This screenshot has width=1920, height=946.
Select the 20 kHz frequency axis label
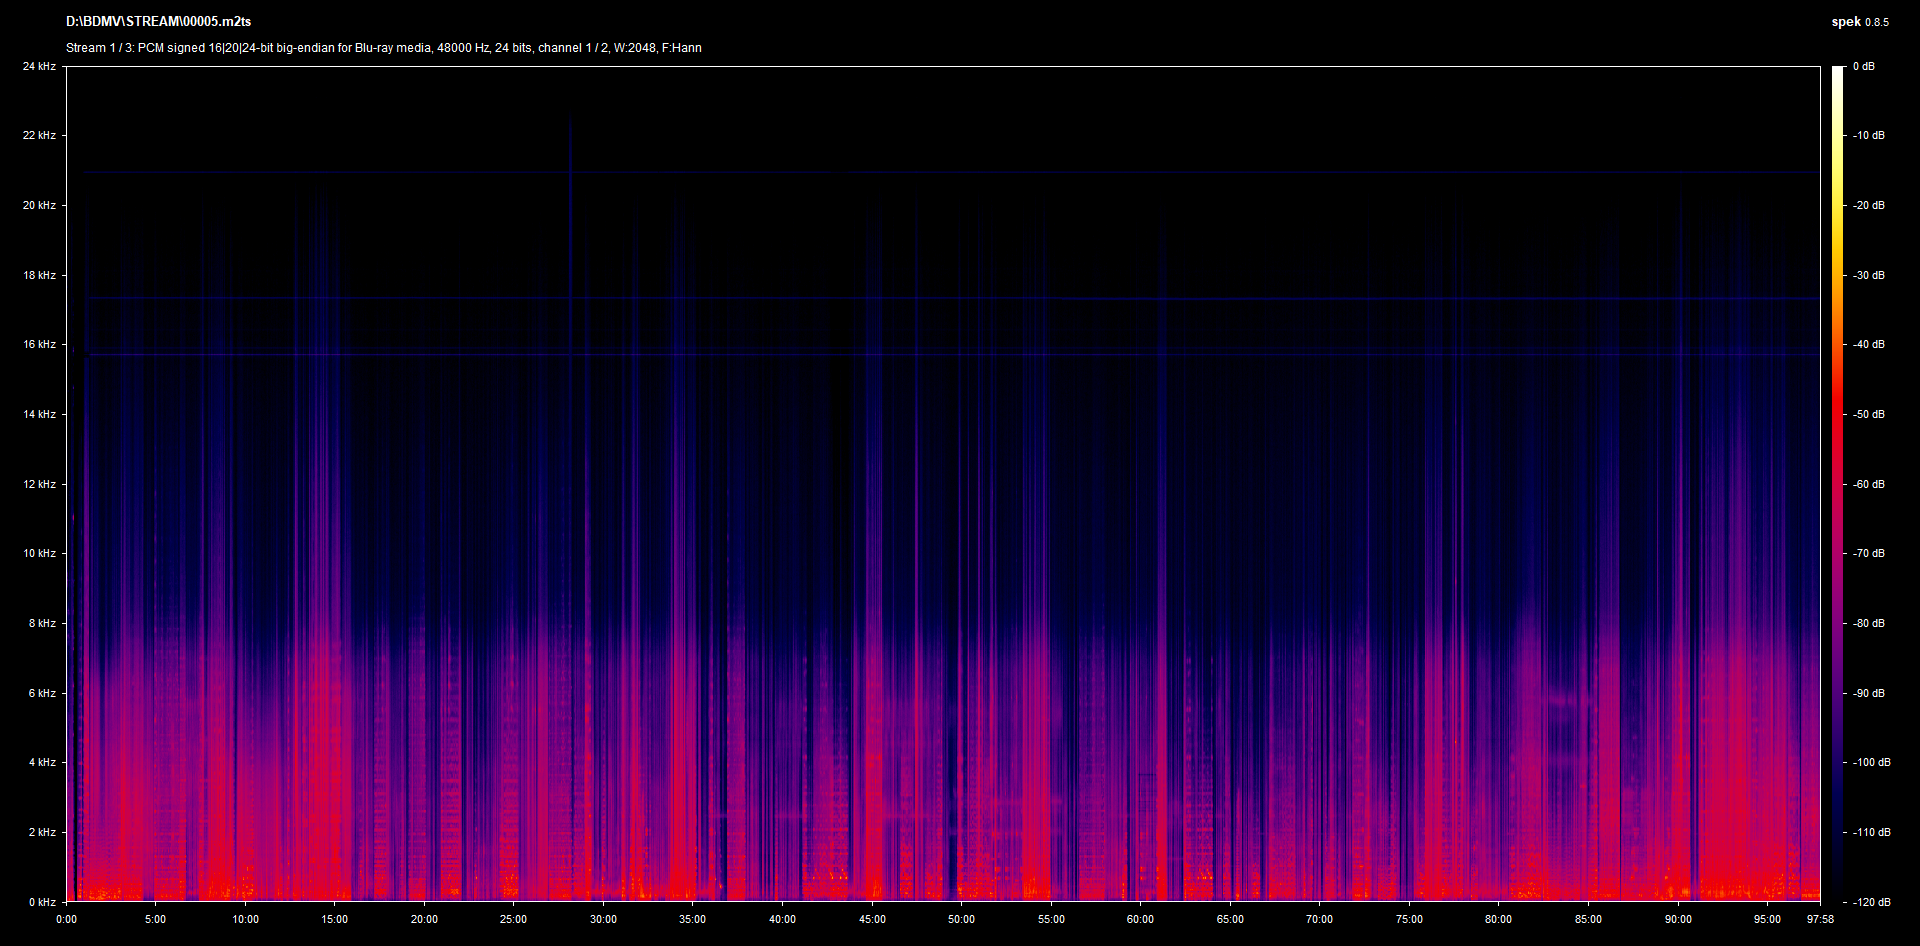click(x=39, y=206)
